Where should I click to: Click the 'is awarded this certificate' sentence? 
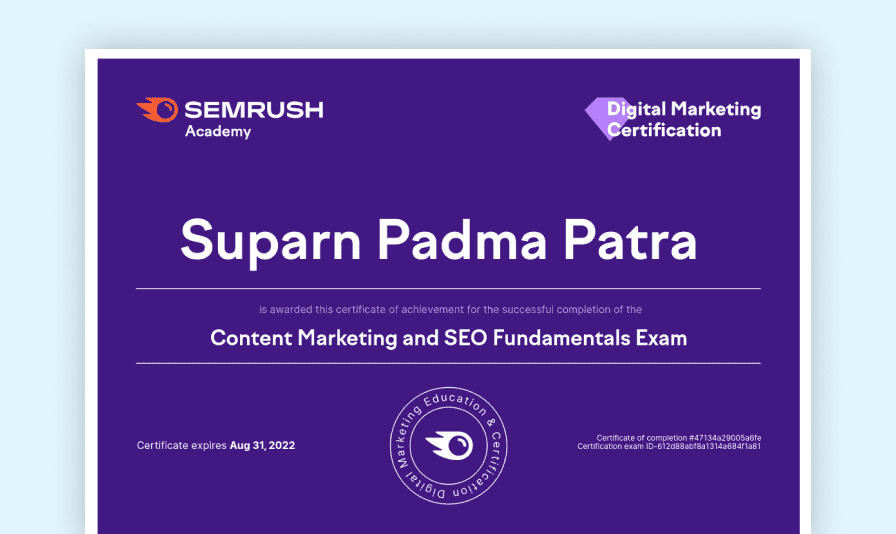tap(450, 310)
